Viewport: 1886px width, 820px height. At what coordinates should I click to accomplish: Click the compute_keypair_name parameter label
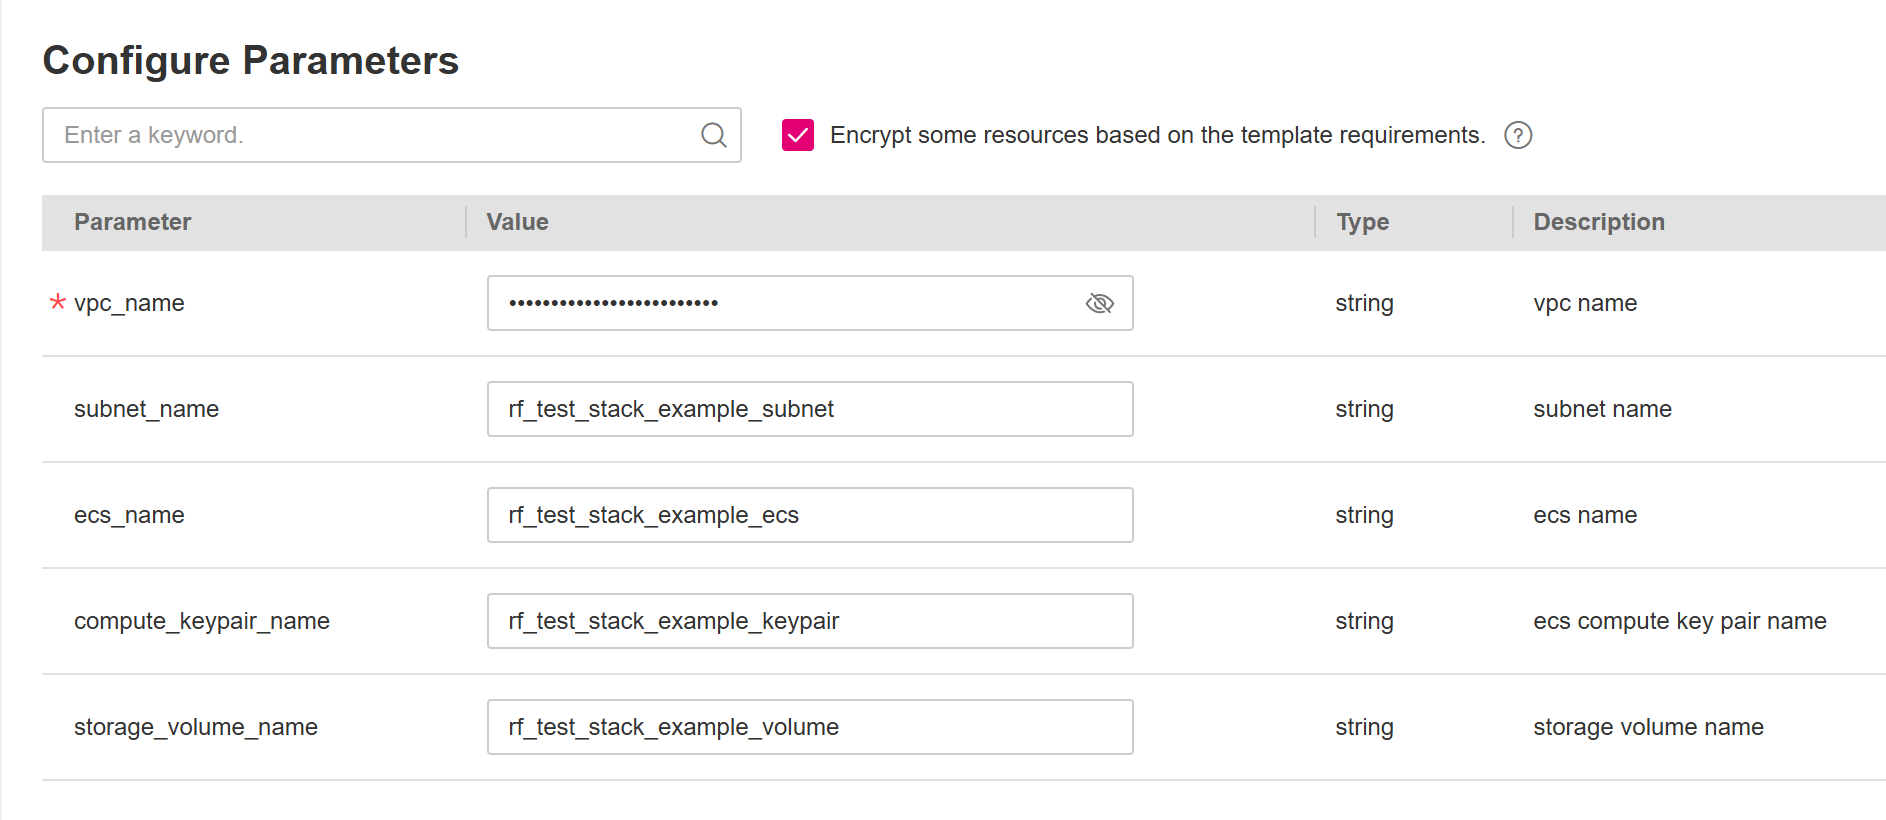(x=202, y=621)
